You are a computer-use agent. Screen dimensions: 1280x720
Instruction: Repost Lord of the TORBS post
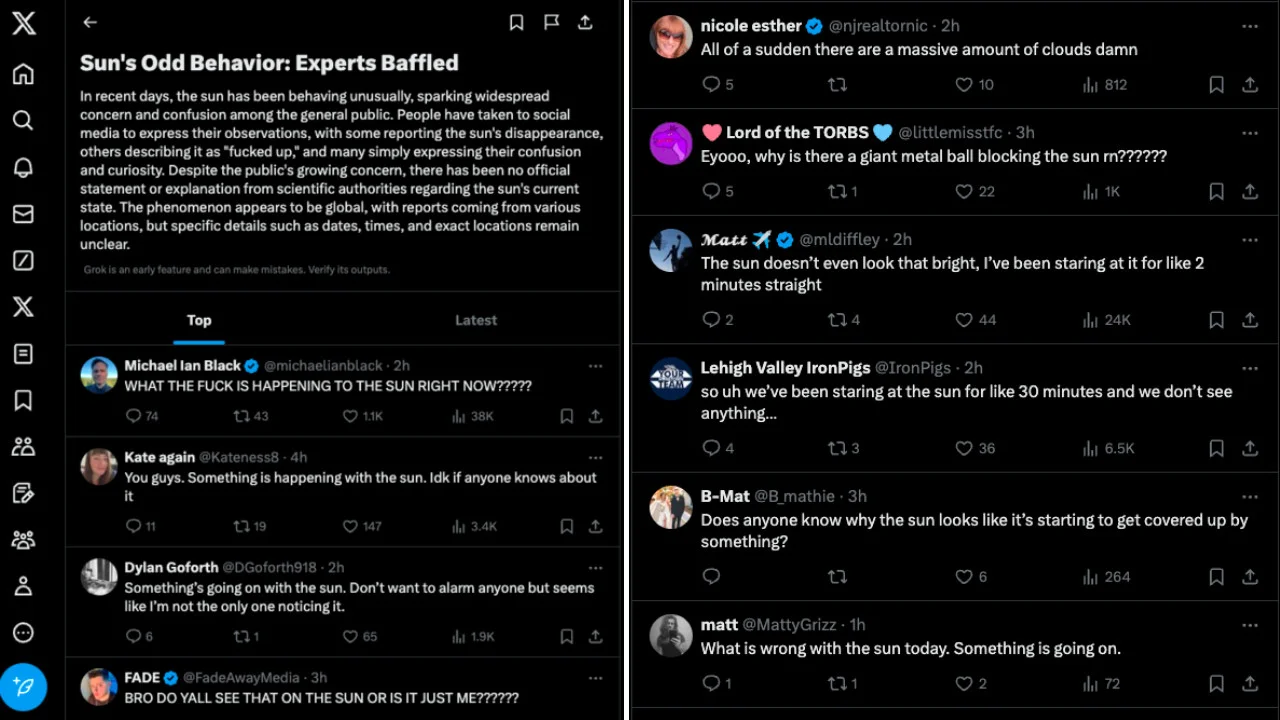pyautogui.click(x=838, y=191)
